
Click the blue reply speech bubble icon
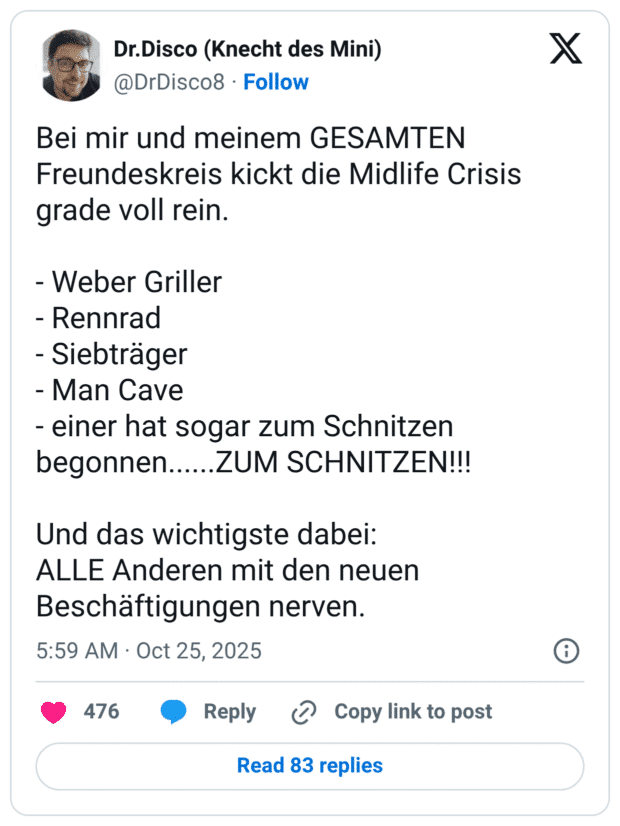pyautogui.click(x=174, y=712)
